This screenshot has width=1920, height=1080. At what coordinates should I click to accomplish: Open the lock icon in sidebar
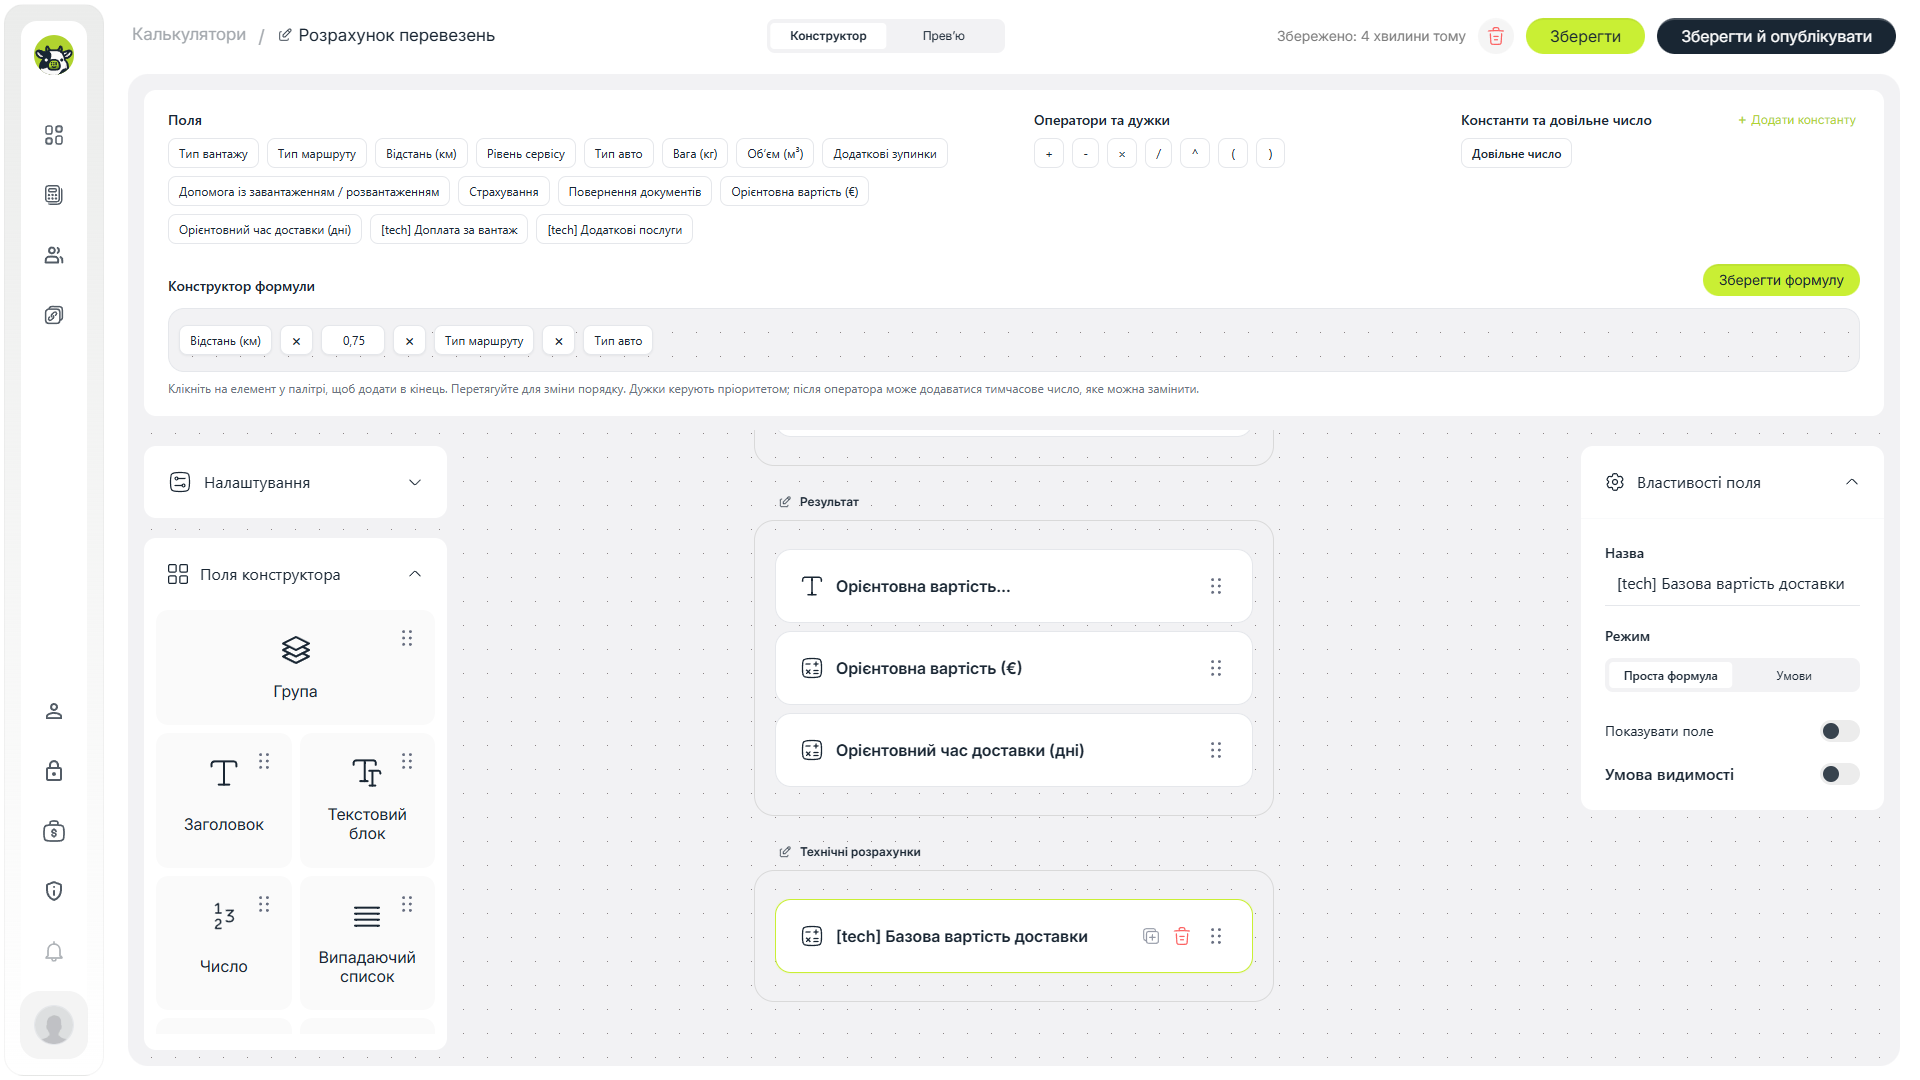coord(54,771)
